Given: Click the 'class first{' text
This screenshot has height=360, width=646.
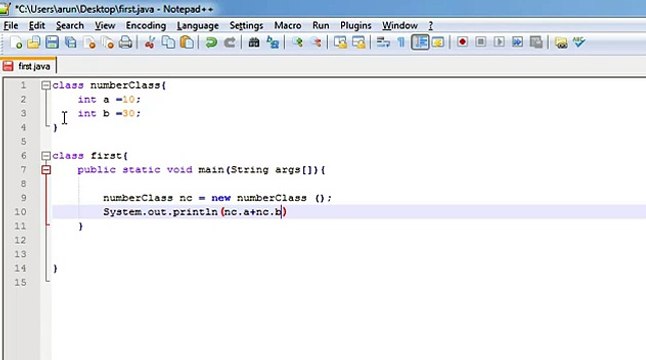Looking at the screenshot, I should 90,156.
